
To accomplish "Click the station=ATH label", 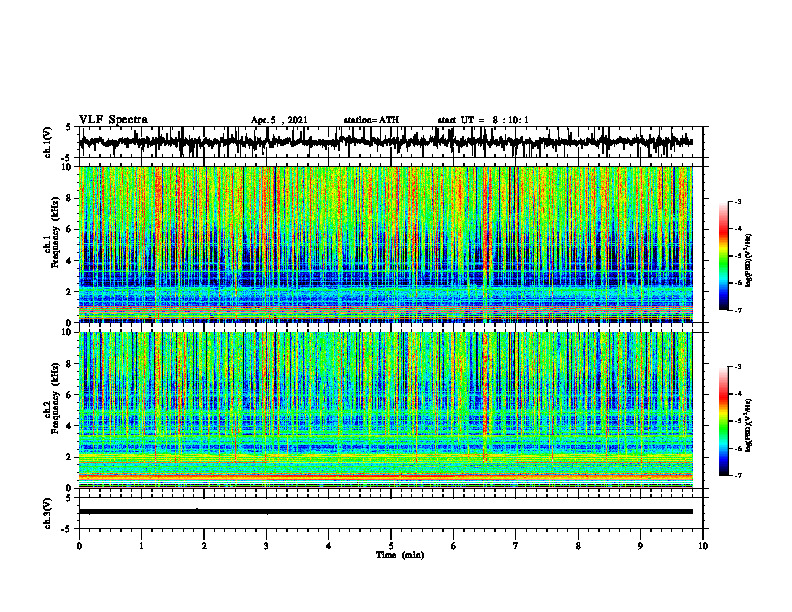I will pyautogui.click(x=371, y=120).
